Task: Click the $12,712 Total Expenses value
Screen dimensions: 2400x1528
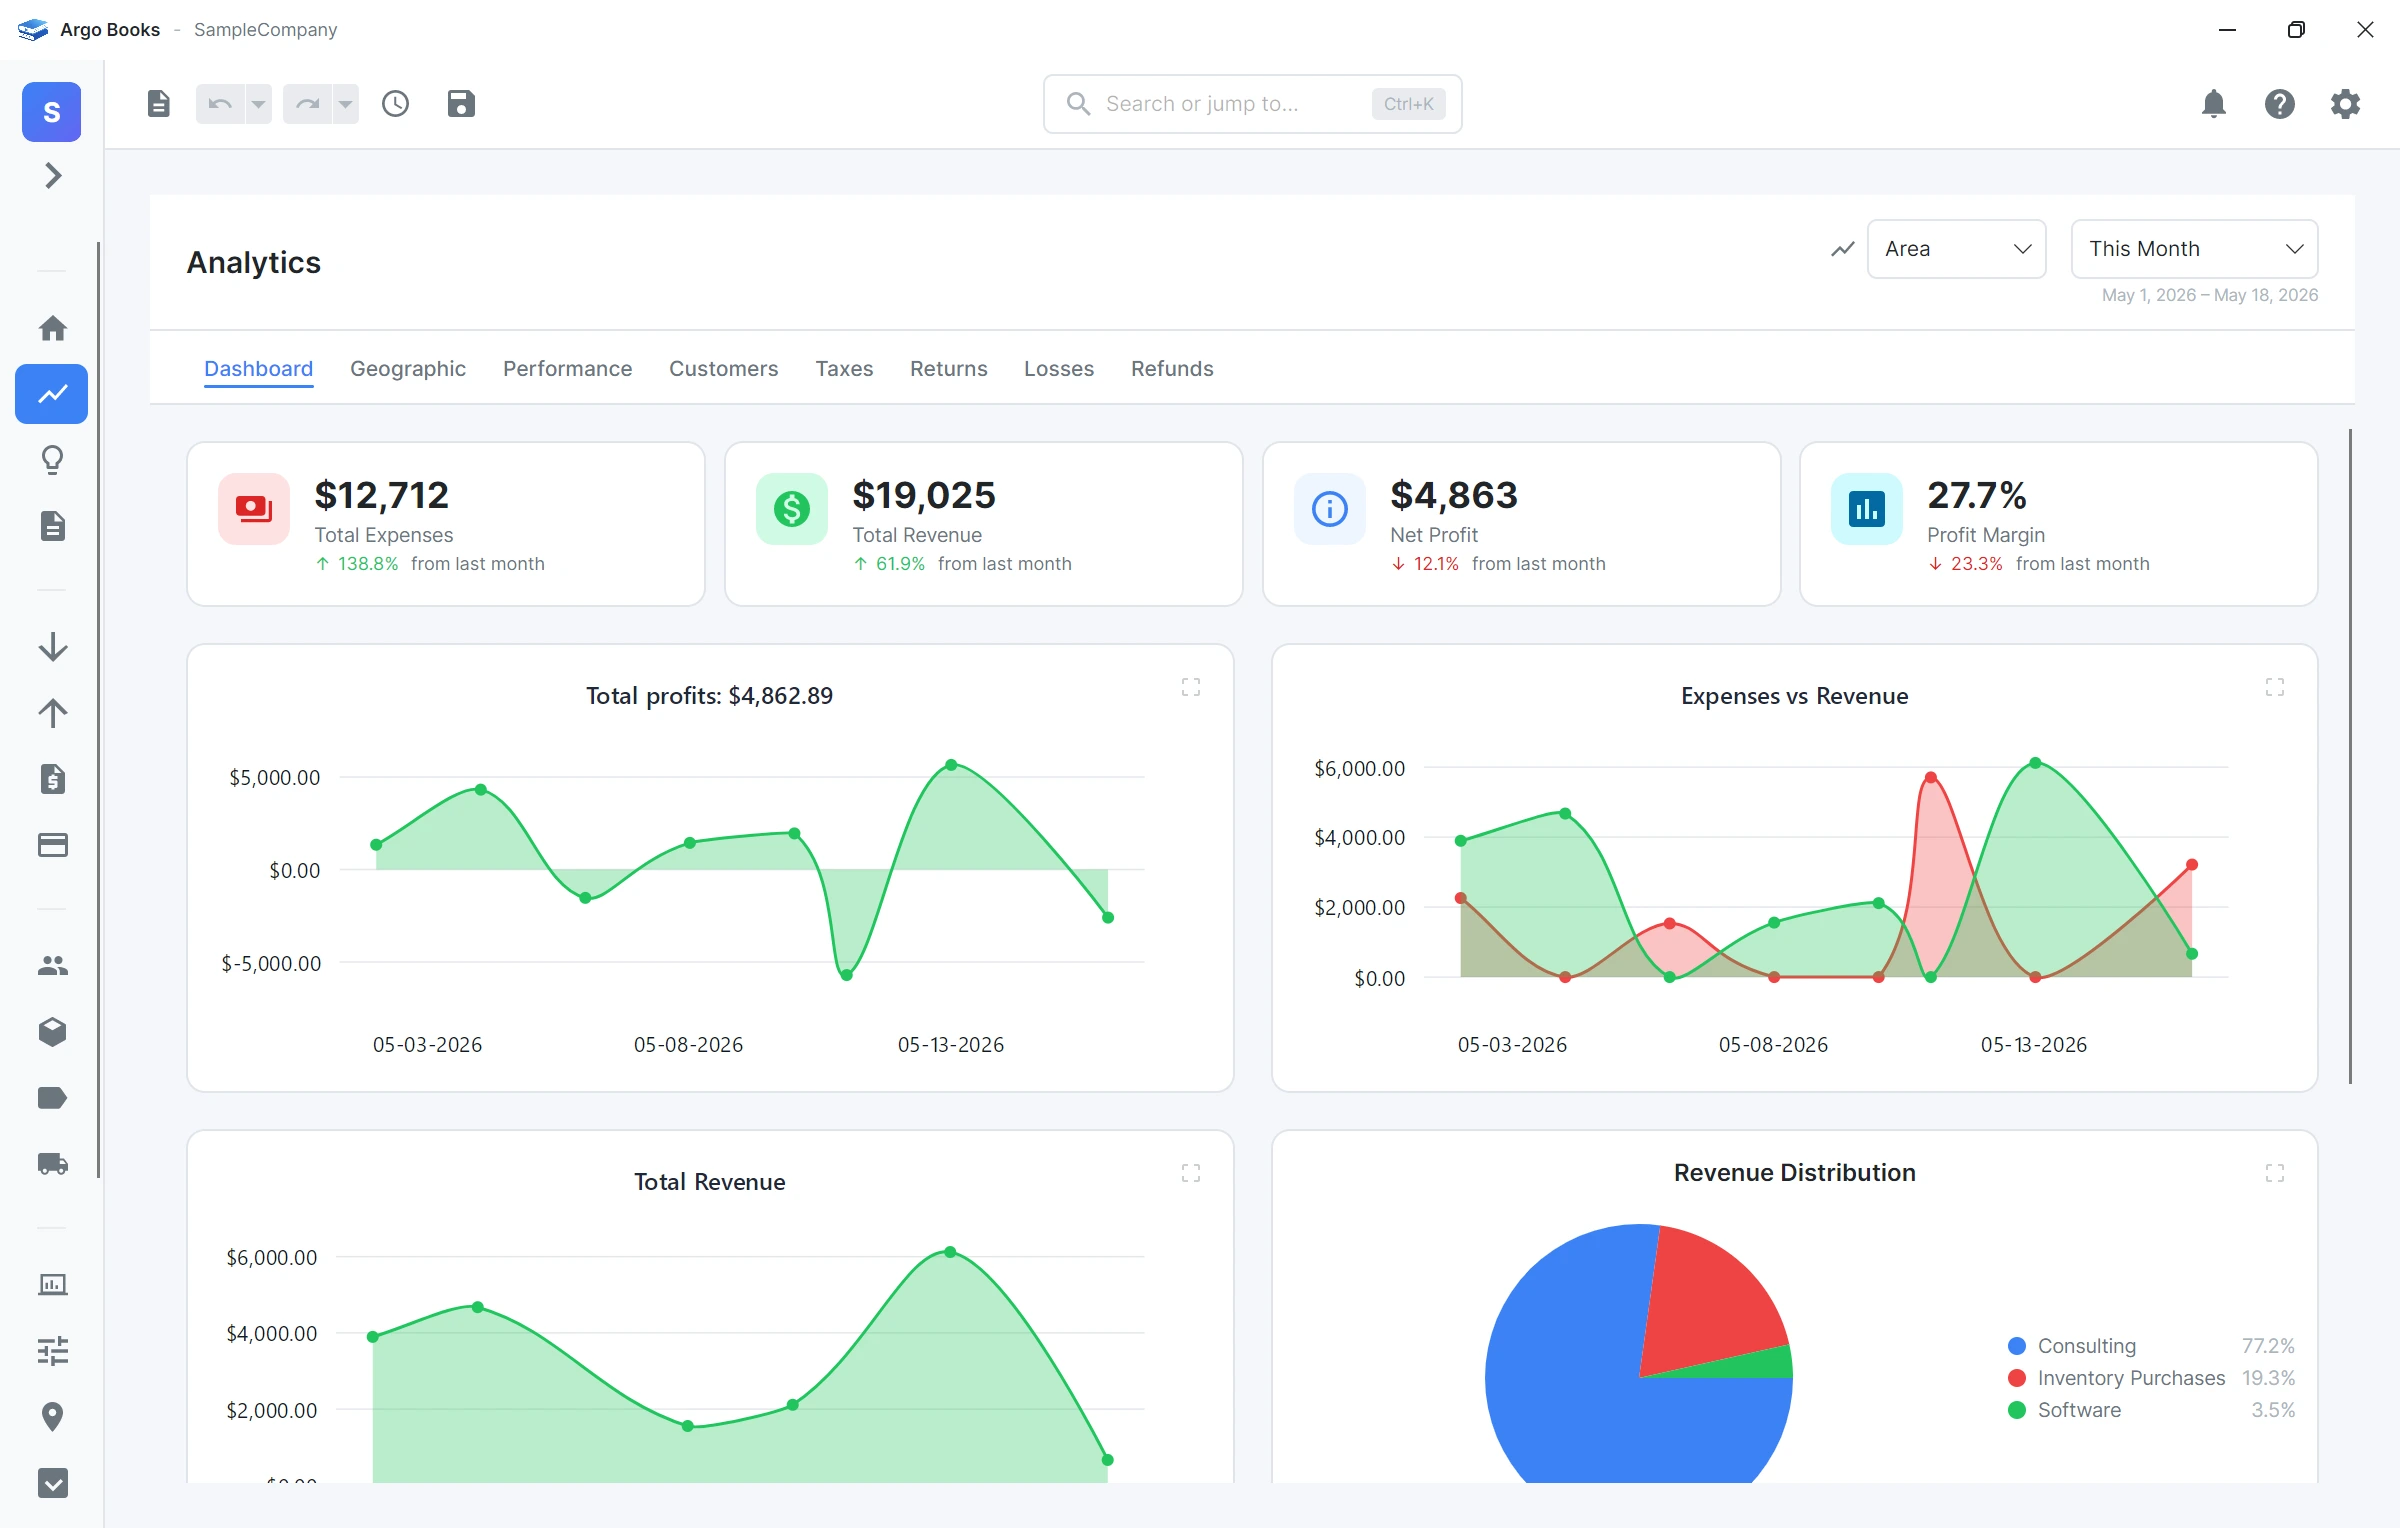Action: point(381,495)
